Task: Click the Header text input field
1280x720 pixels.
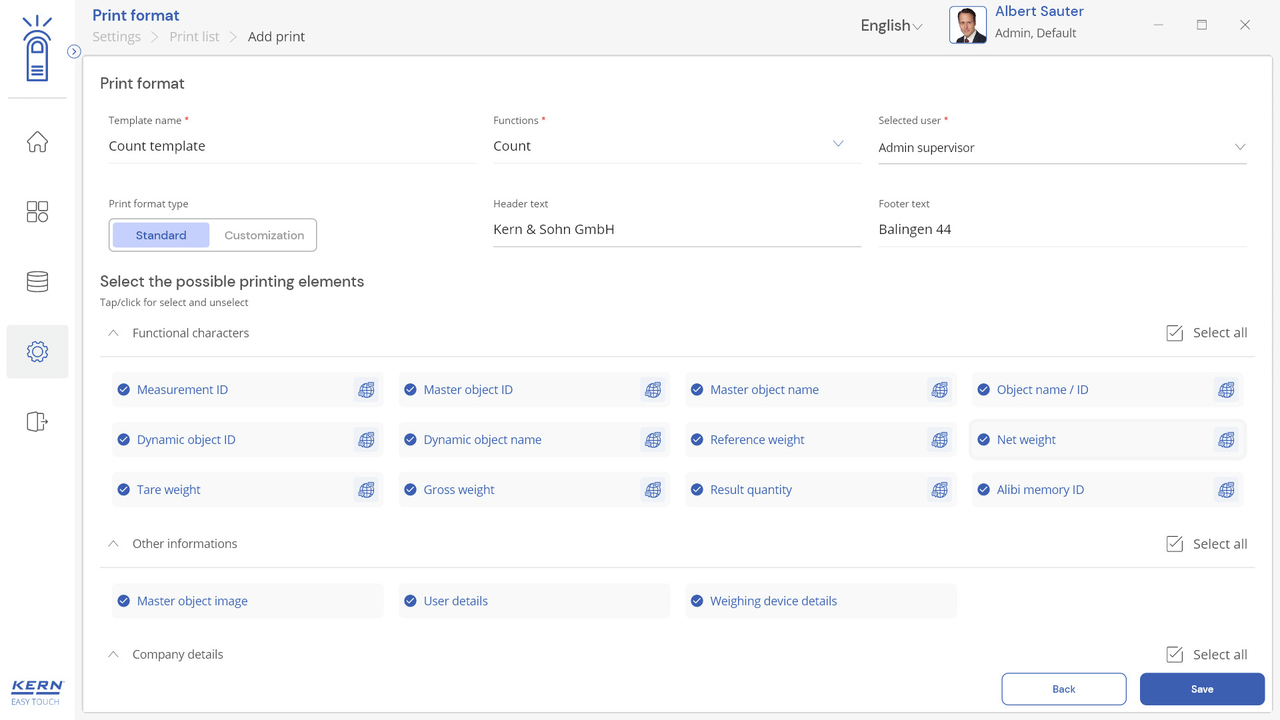Action: tap(677, 229)
